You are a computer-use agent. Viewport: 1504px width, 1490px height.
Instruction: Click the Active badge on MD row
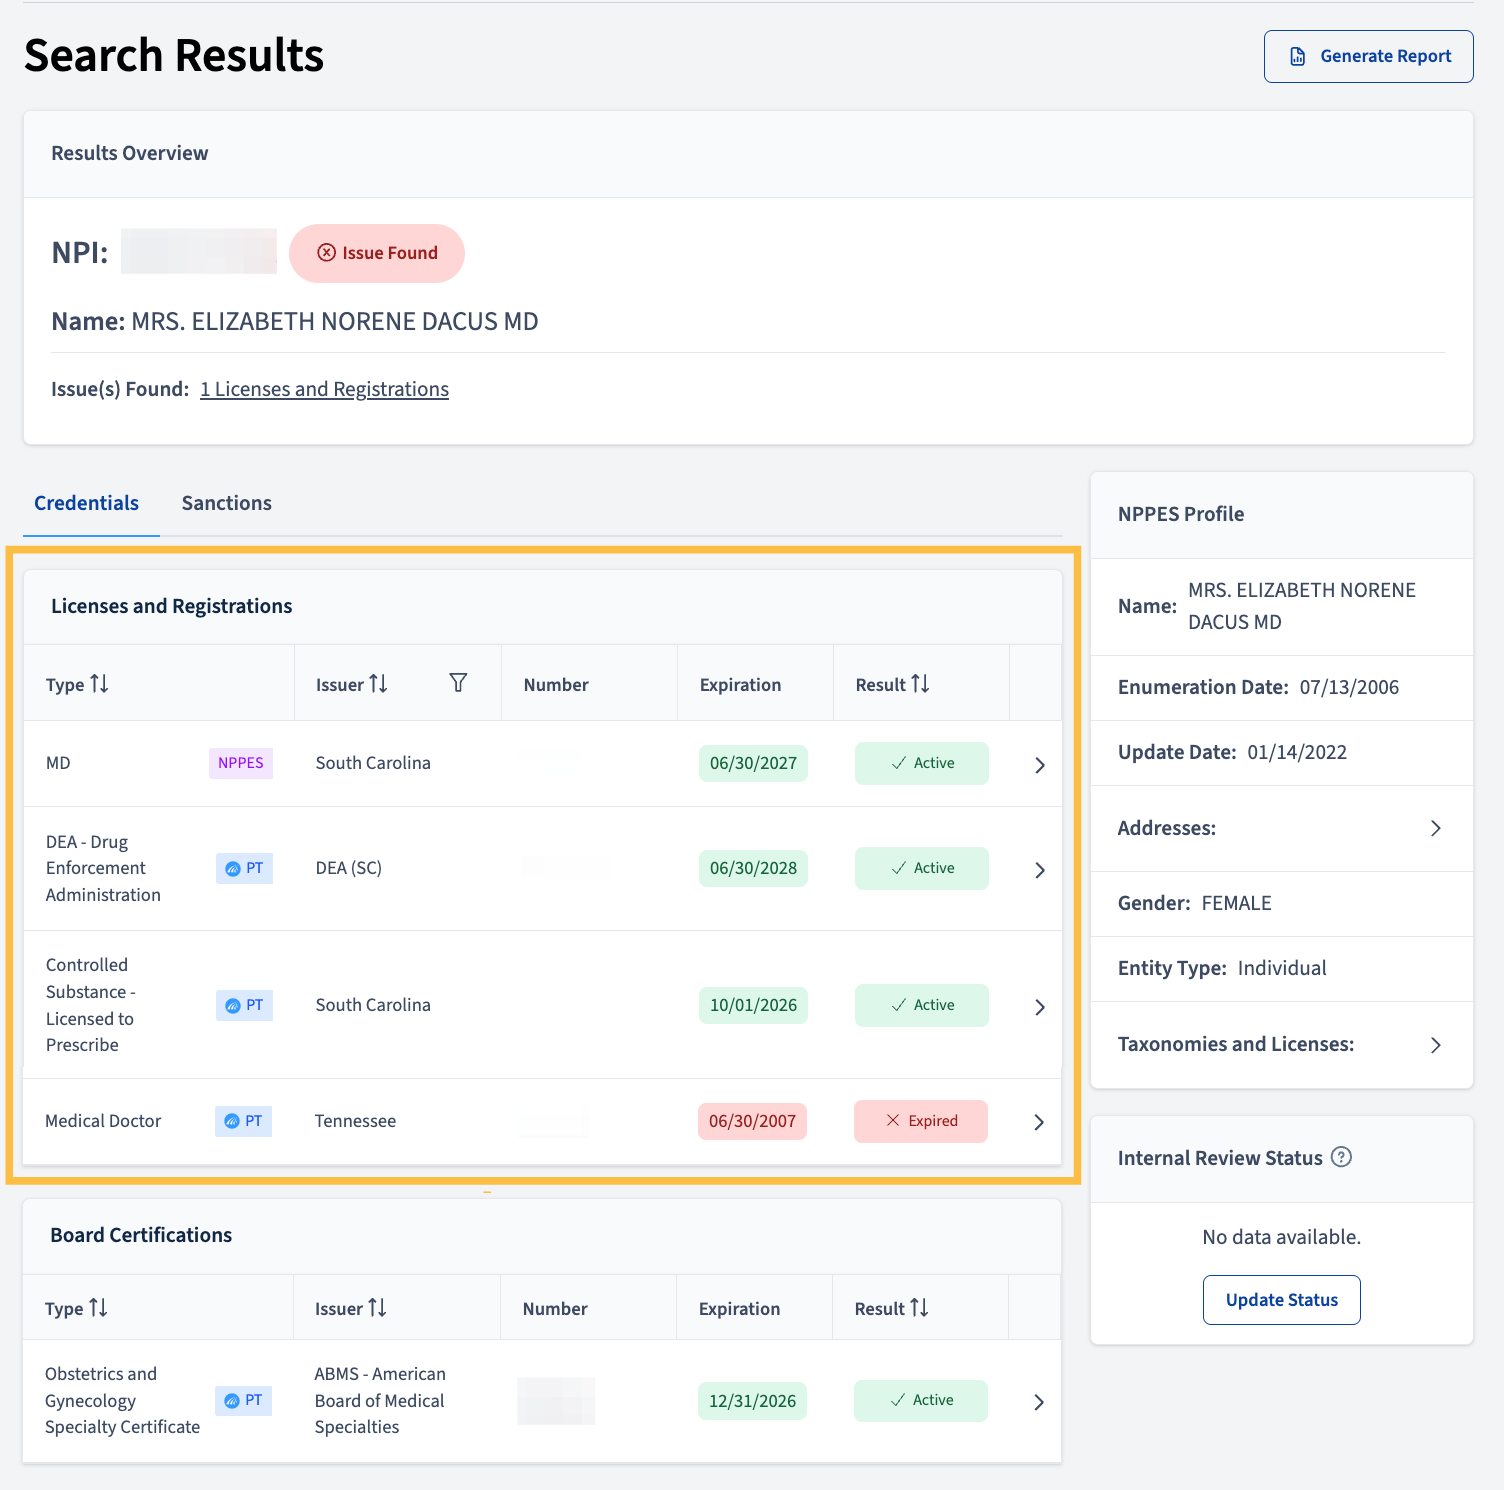[x=922, y=763]
